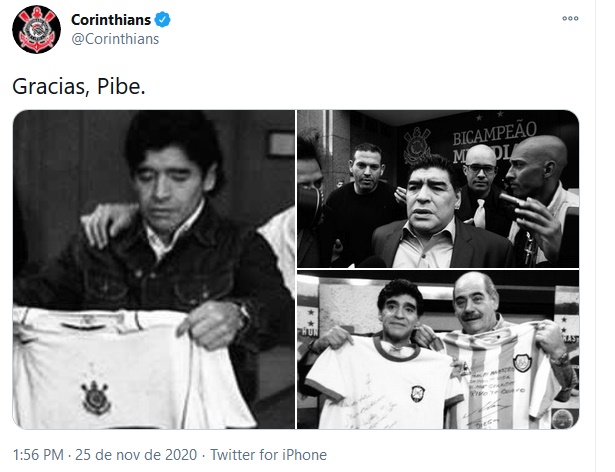The height and width of the screenshot is (472, 615).
Task: Click Corinthians crest on the white shirt
Action: 95,397
